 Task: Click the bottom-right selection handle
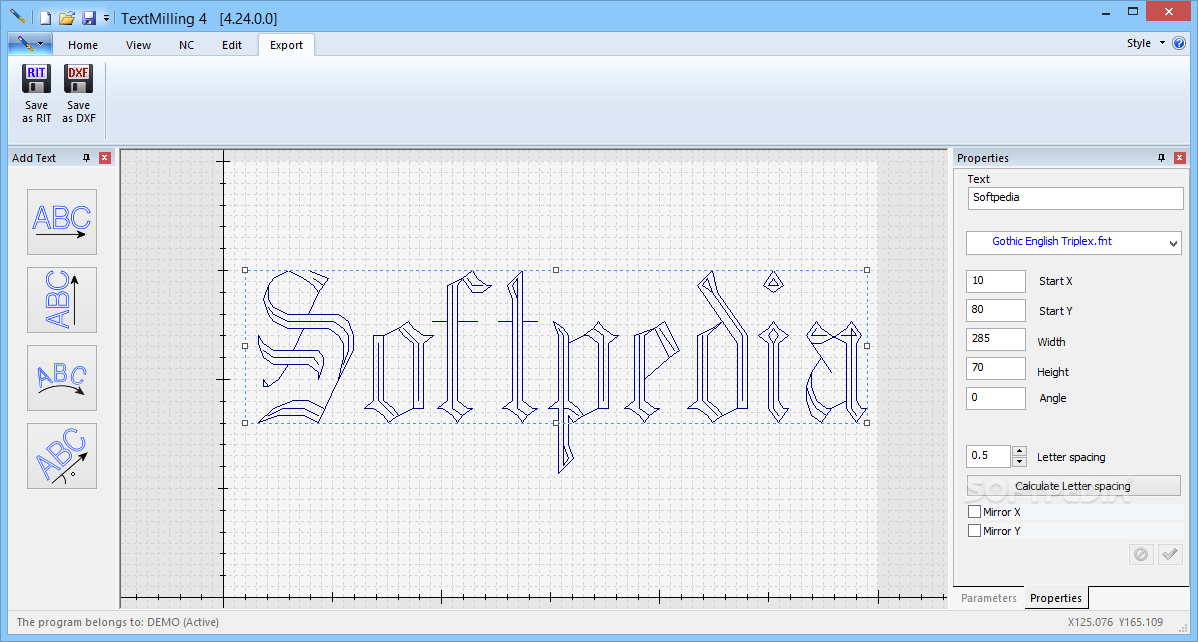[866, 423]
